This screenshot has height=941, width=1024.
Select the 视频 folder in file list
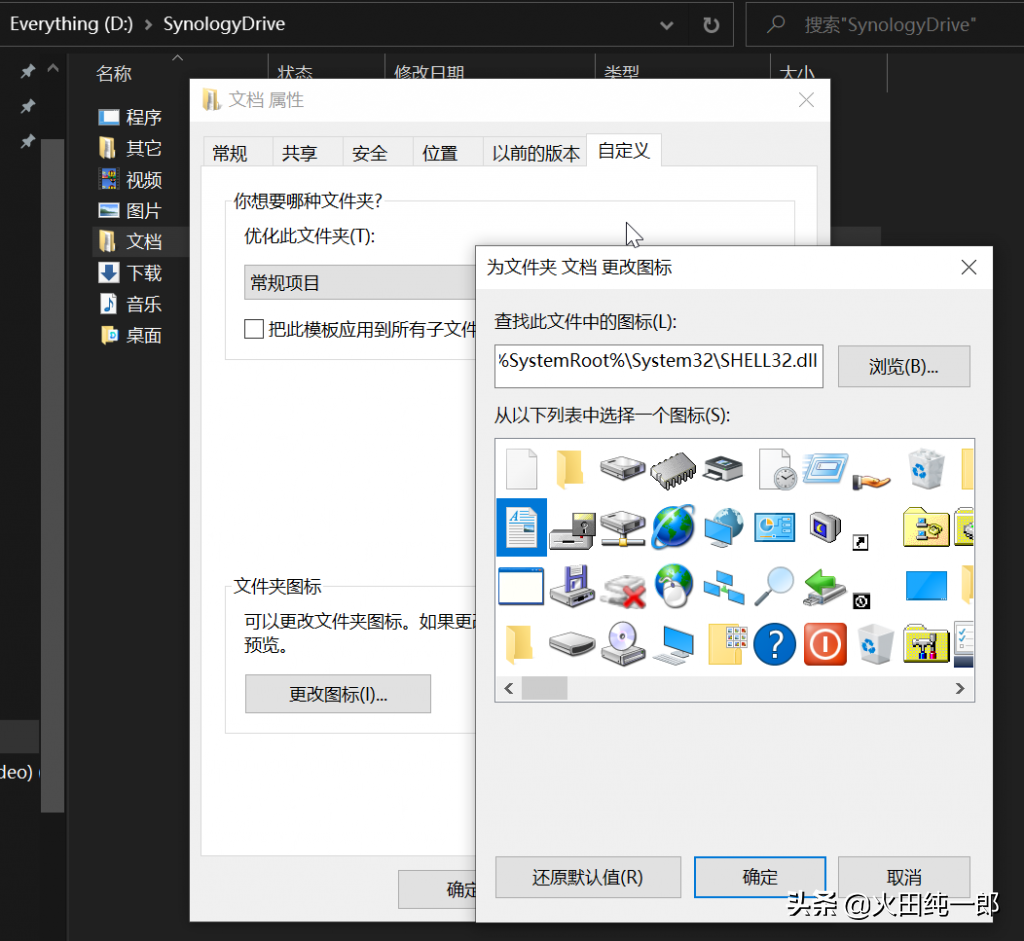coord(131,179)
